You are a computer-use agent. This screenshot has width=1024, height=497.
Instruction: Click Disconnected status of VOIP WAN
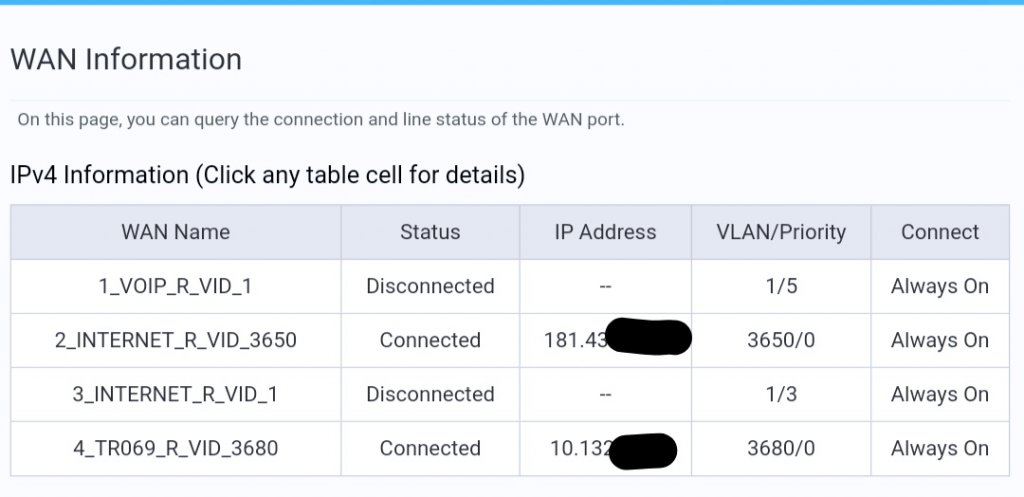[x=430, y=286]
